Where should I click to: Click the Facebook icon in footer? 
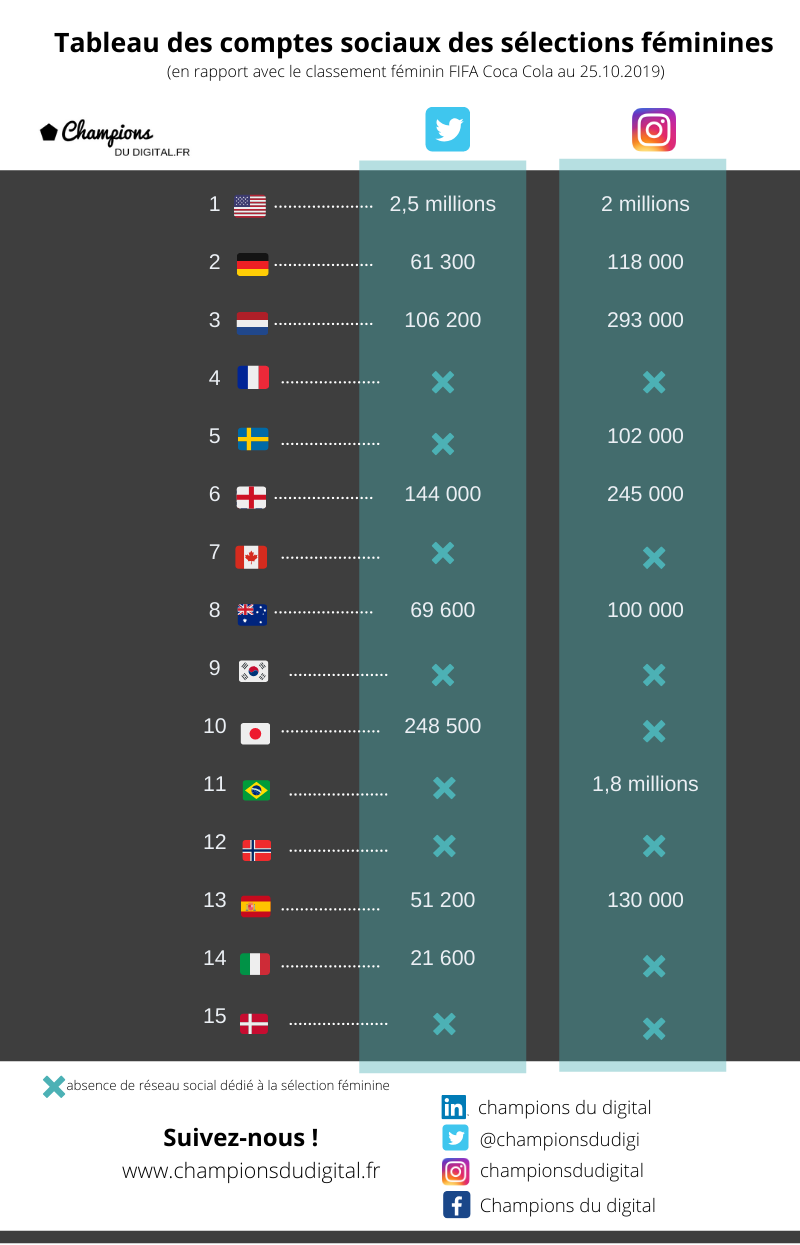coord(456,1205)
